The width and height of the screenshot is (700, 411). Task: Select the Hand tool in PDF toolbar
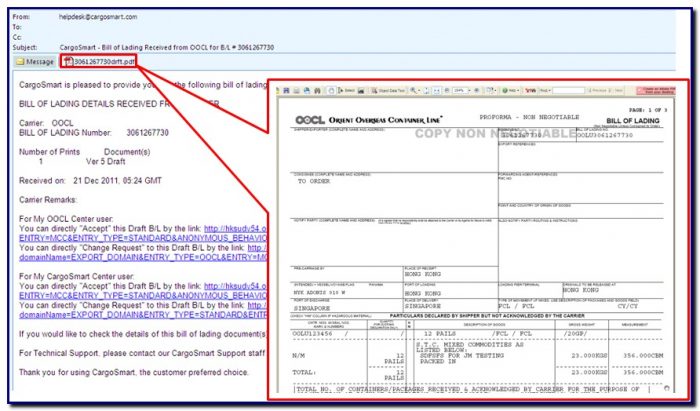(x=331, y=91)
